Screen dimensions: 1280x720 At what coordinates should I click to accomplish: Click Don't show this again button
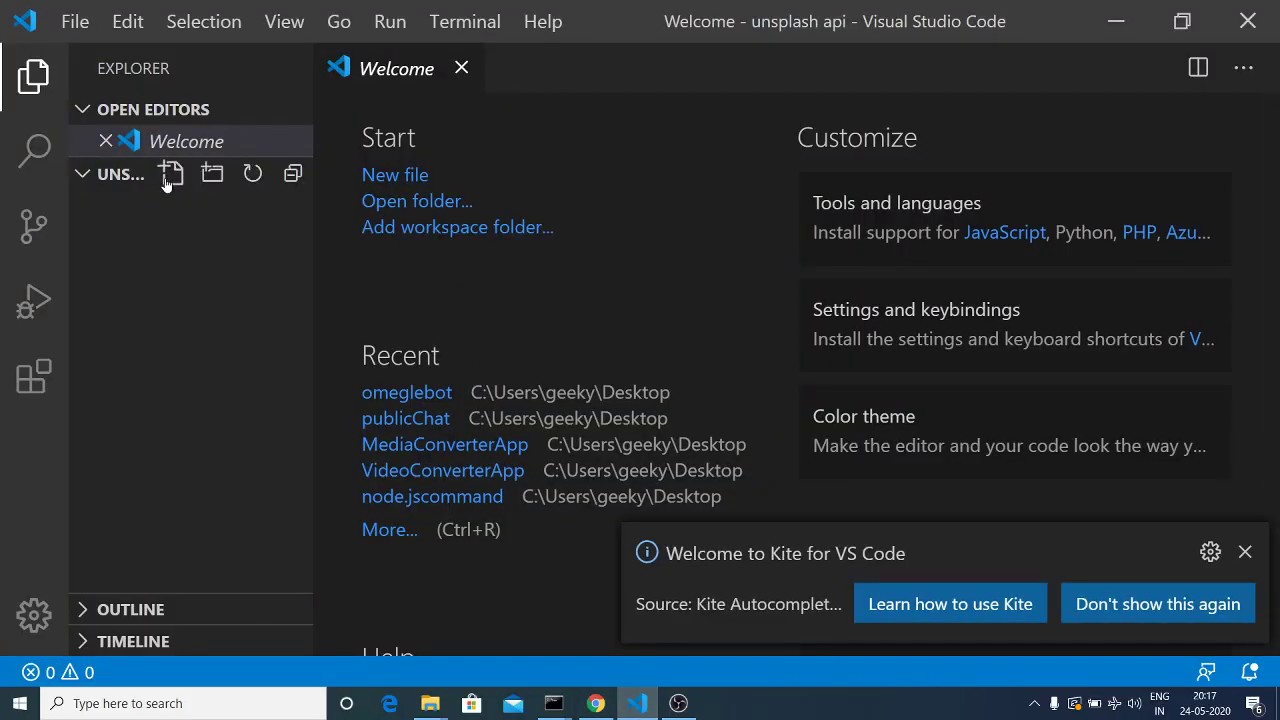click(1157, 604)
